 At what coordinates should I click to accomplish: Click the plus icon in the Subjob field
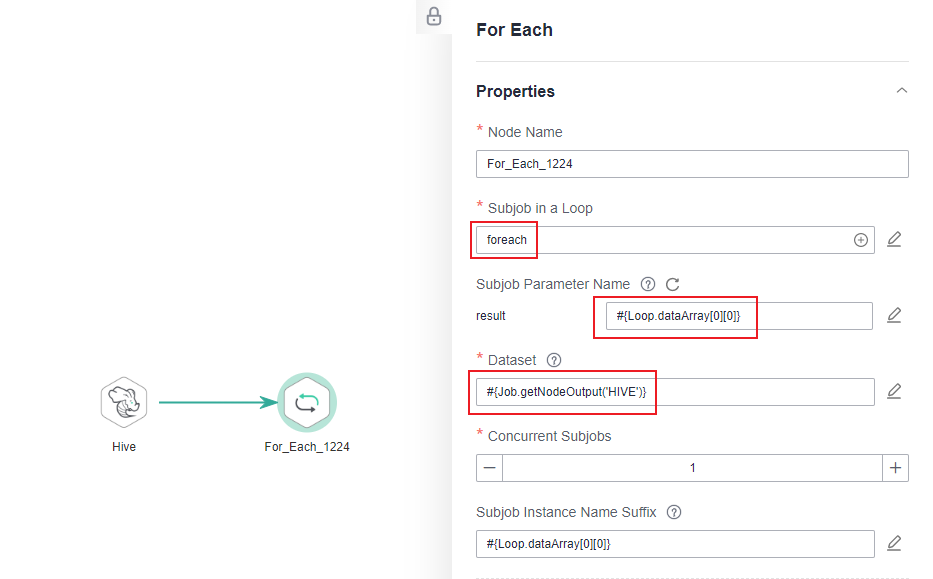click(x=860, y=240)
